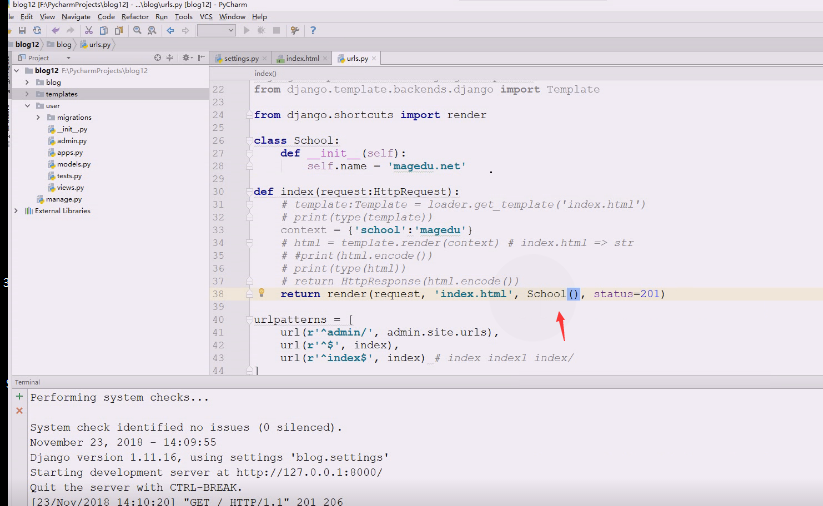
Task: Click urls.py in breadcrumb bar
Action: [x=96, y=45]
